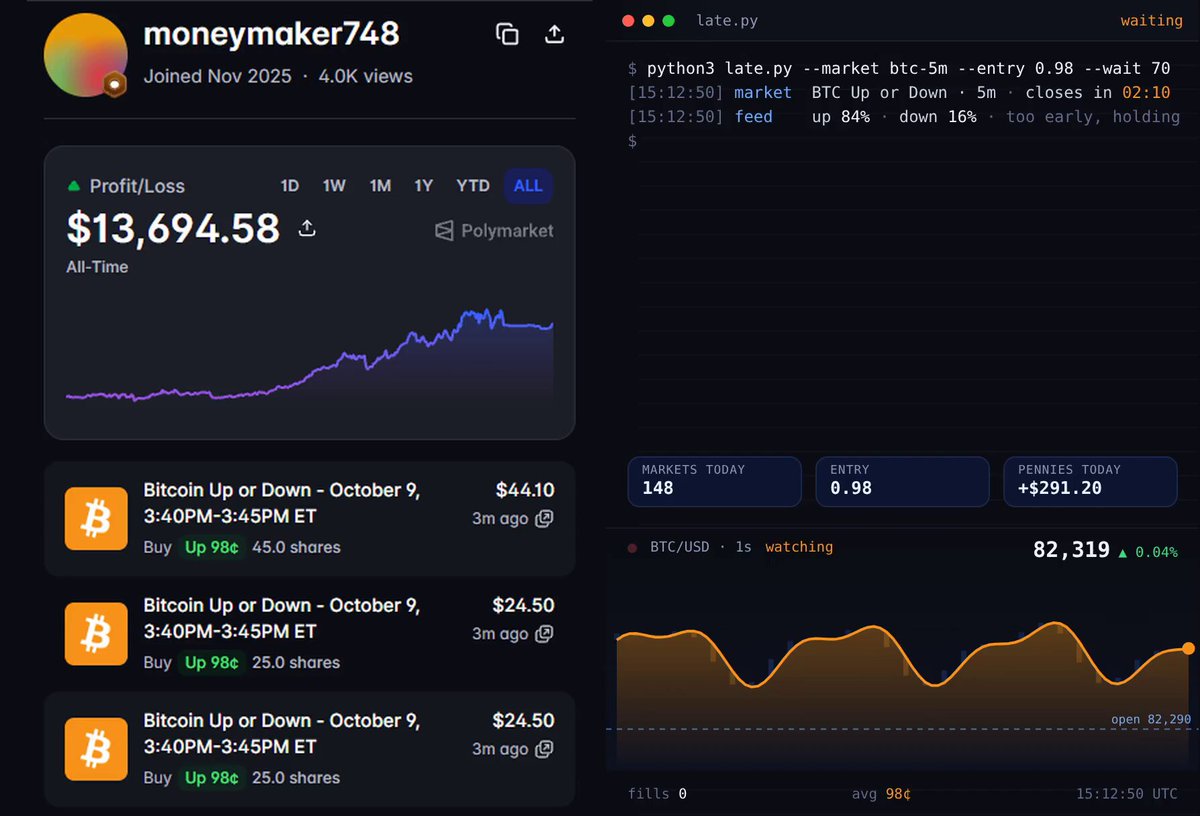Open the Bitcoin icon of the $44.10 trade
Image resolution: width=1200 pixels, height=816 pixels.
pos(96,518)
